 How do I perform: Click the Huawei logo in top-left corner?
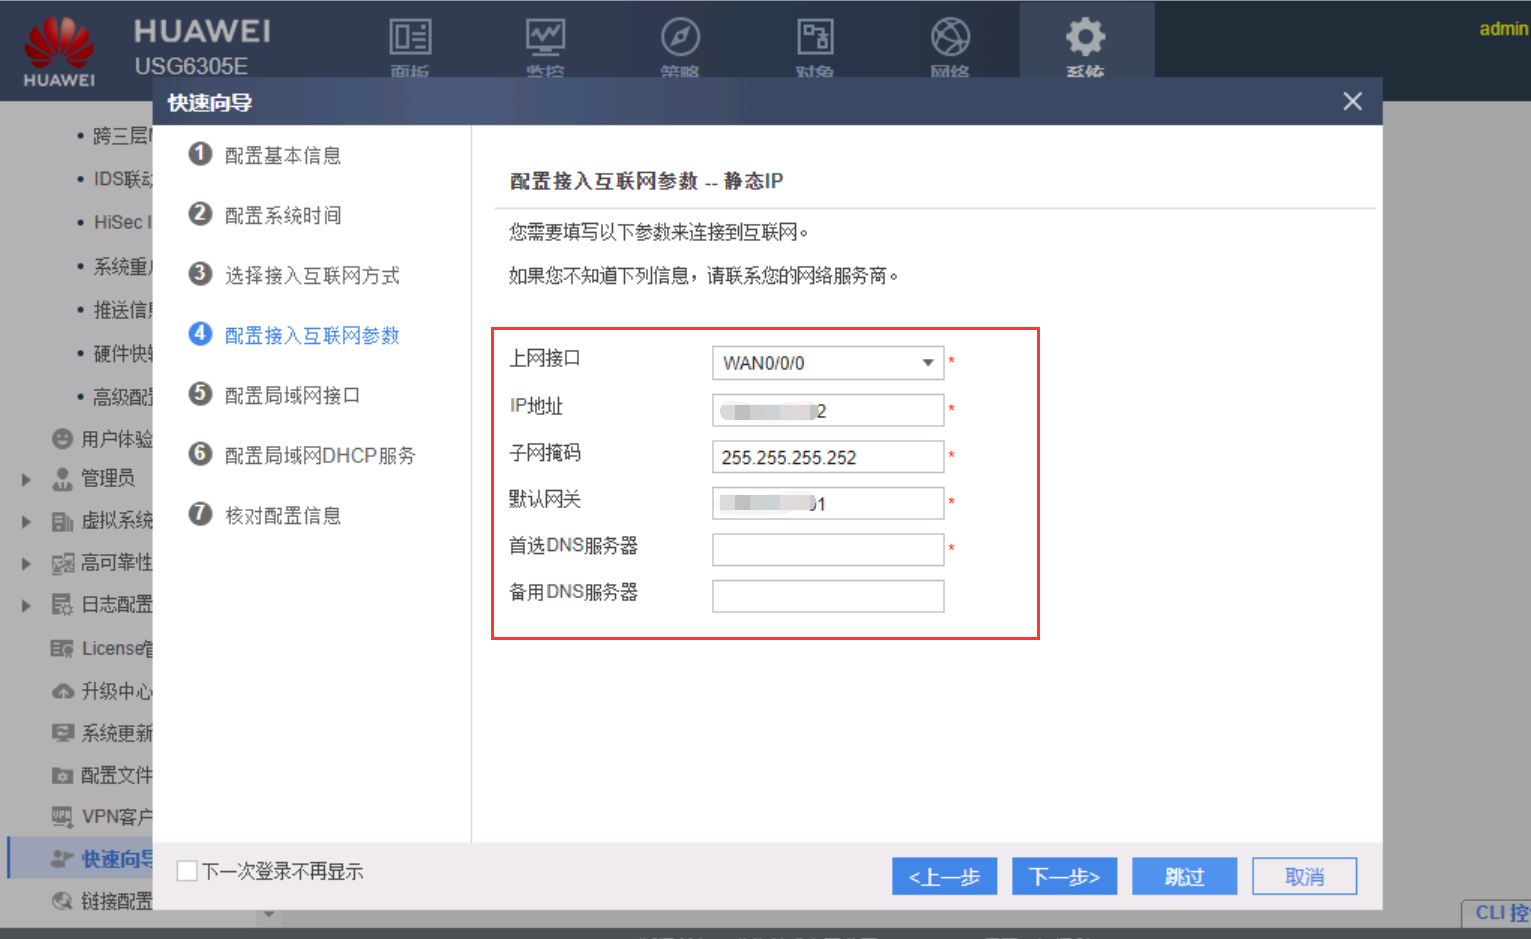pyautogui.click(x=59, y=51)
